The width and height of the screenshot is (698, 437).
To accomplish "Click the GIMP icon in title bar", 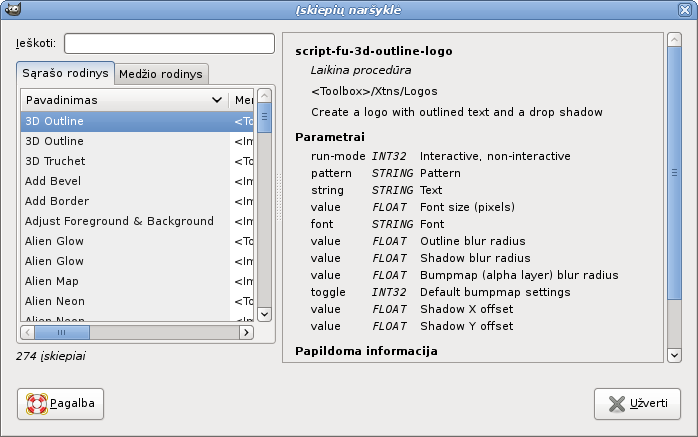I will point(9,9).
